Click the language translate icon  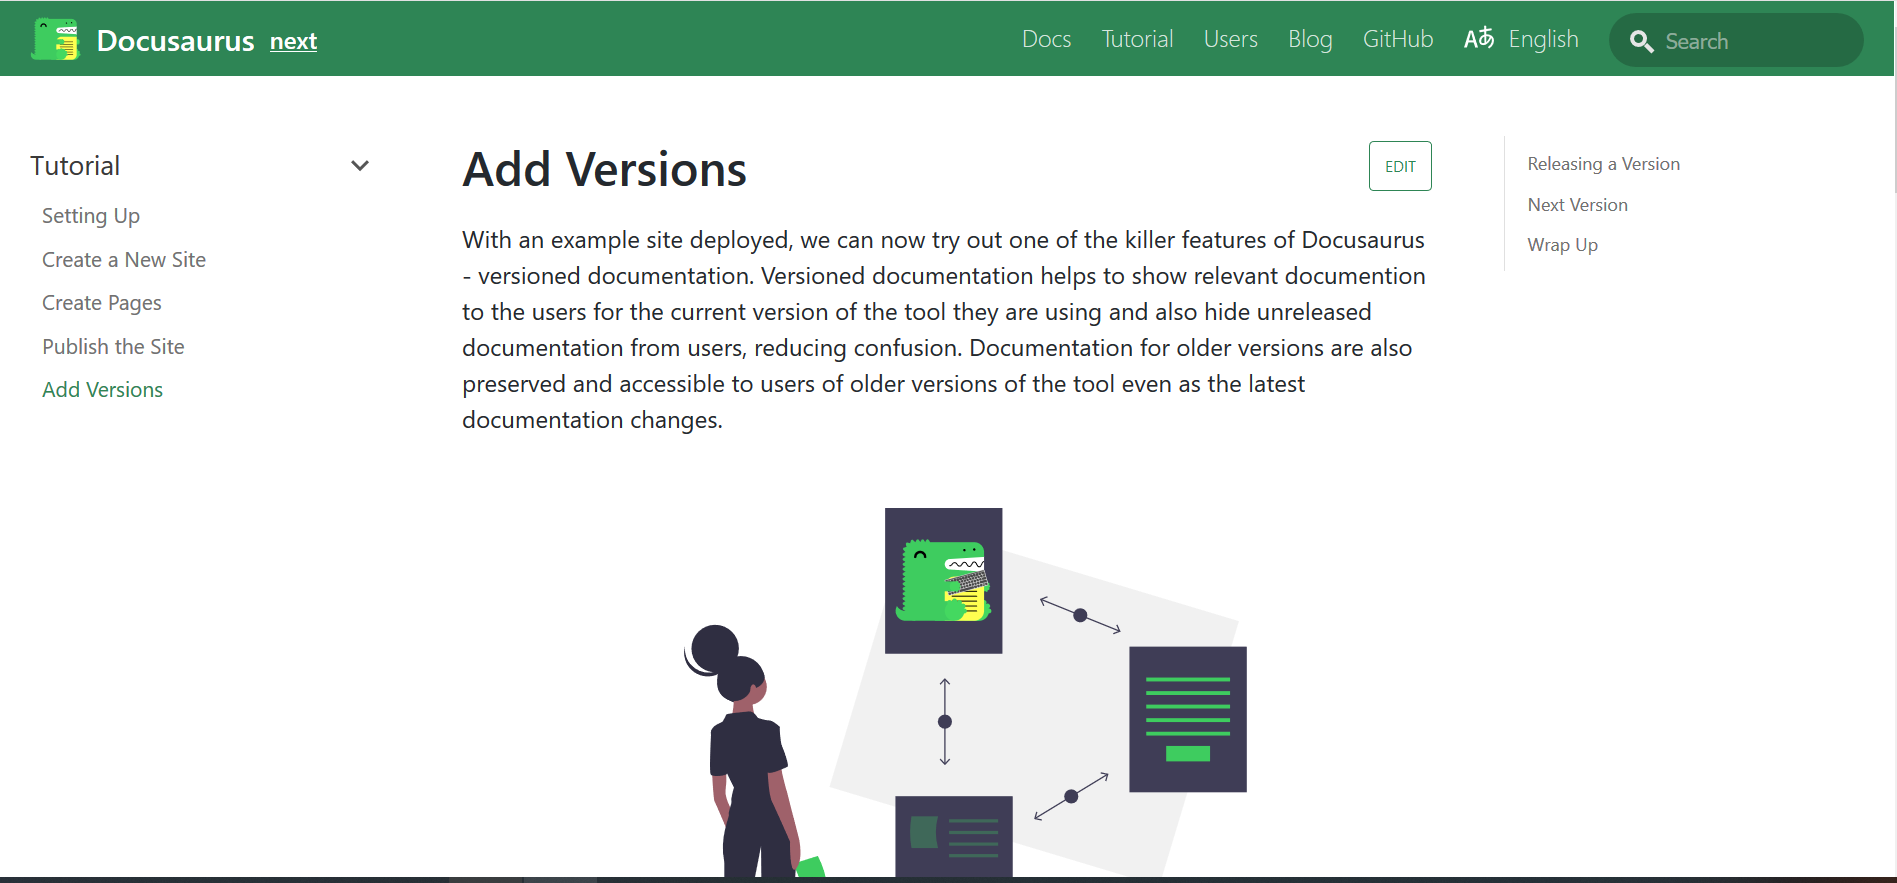pos(1479,38)
